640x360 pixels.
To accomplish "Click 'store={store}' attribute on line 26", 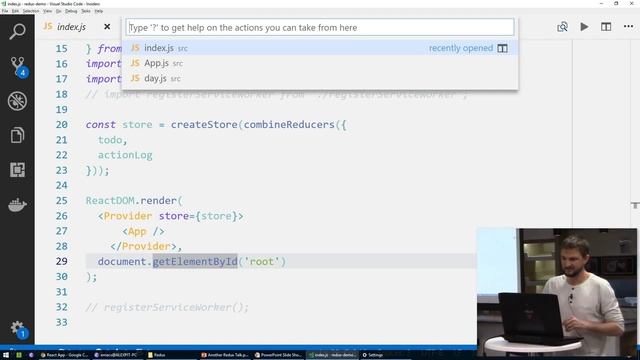I will click(198, 216).
